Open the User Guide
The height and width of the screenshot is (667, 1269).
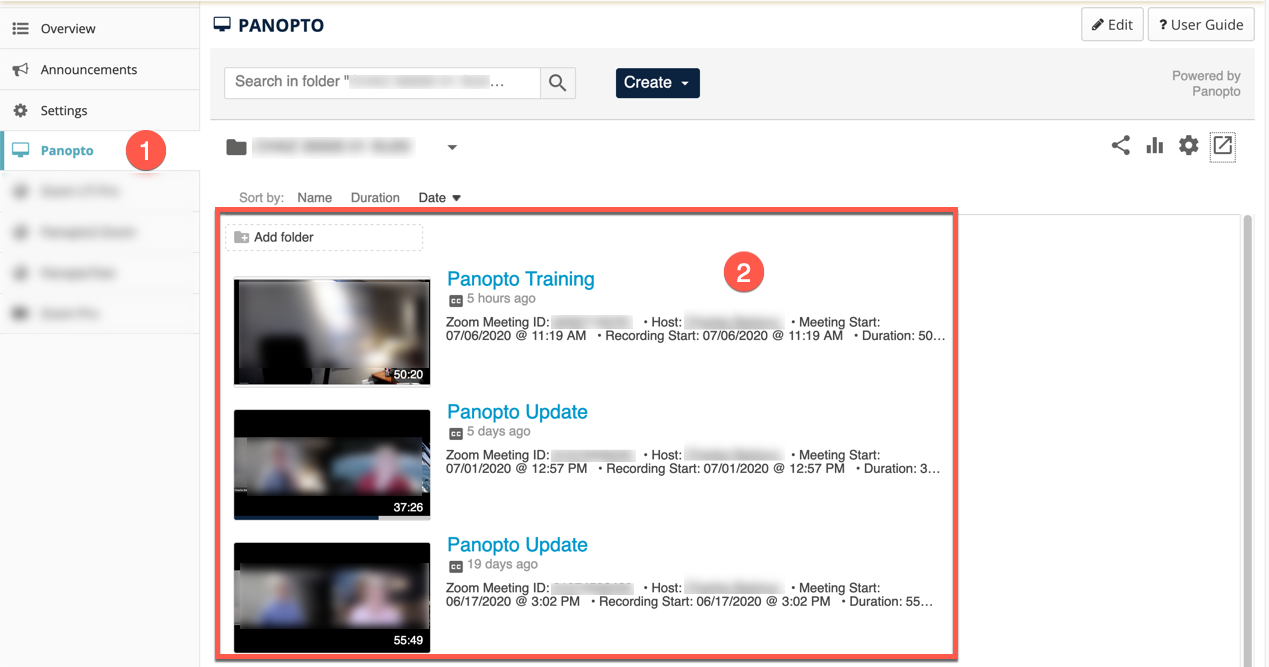1201,25
